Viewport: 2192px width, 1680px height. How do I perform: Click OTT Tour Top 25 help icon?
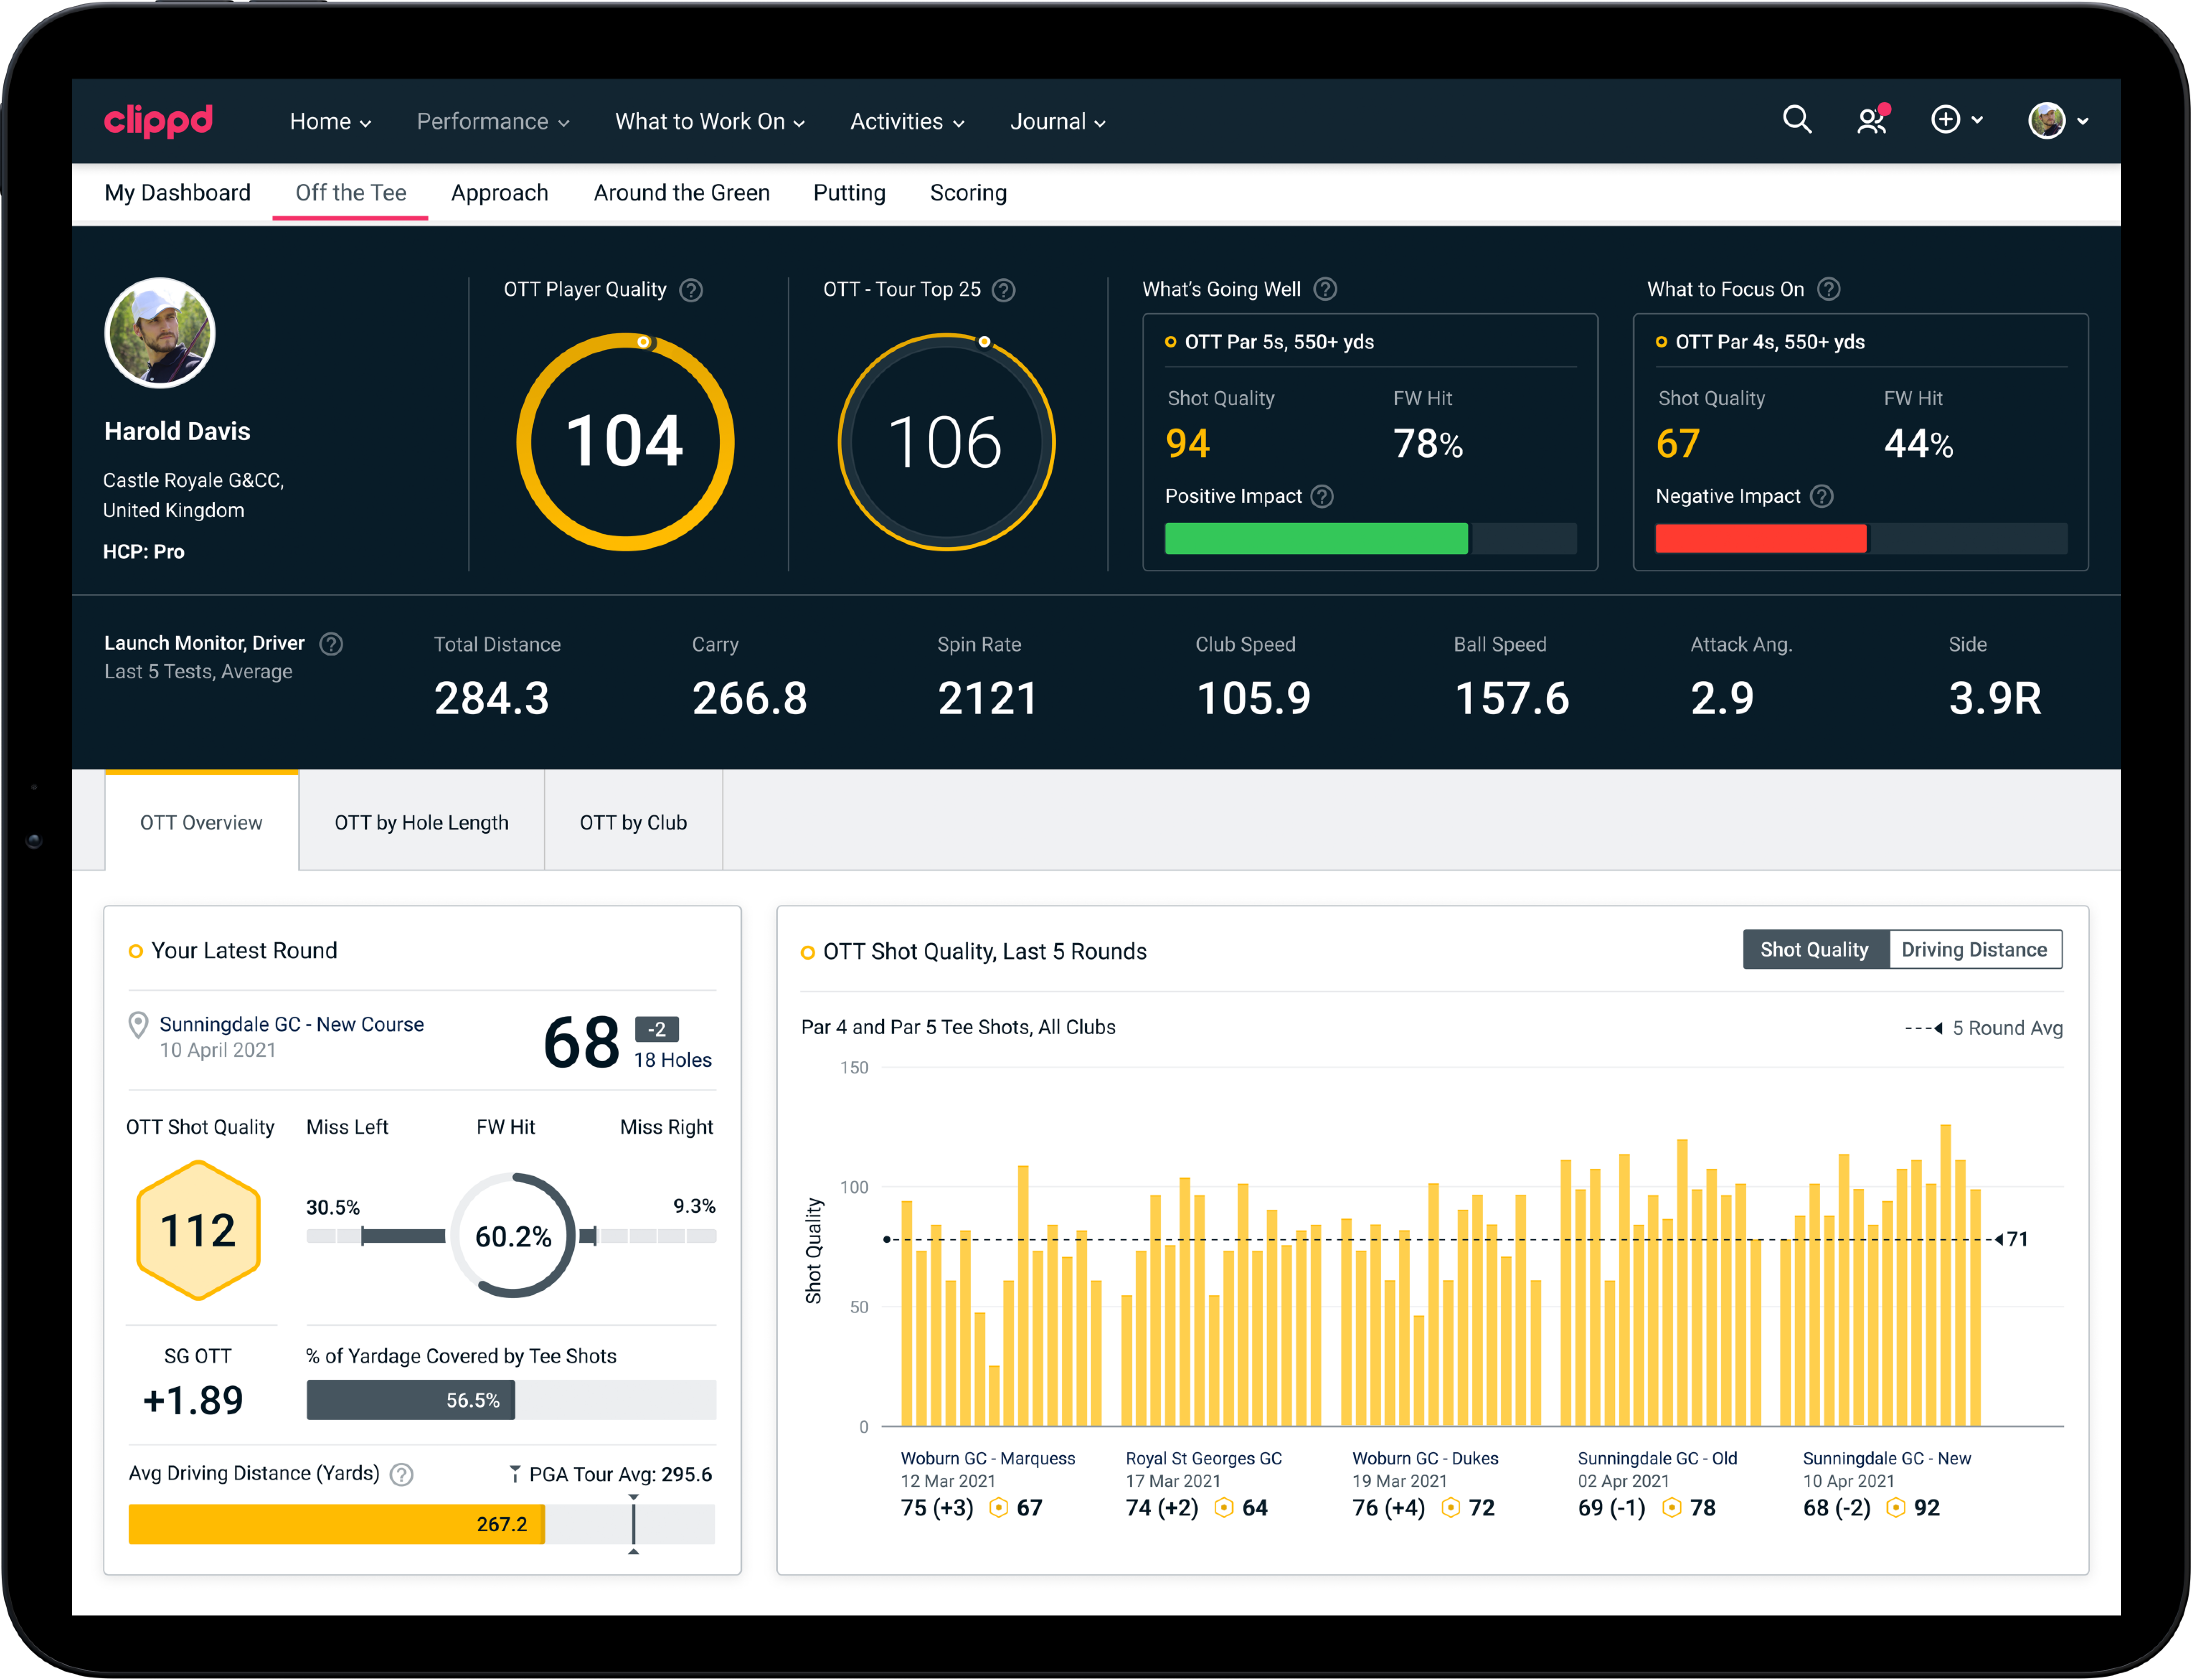[1003, 290]
